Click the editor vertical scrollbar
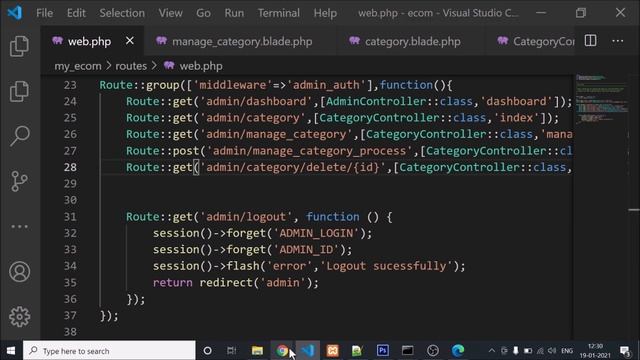The width and height of the screenshot is (640, 360). [634, 207]
